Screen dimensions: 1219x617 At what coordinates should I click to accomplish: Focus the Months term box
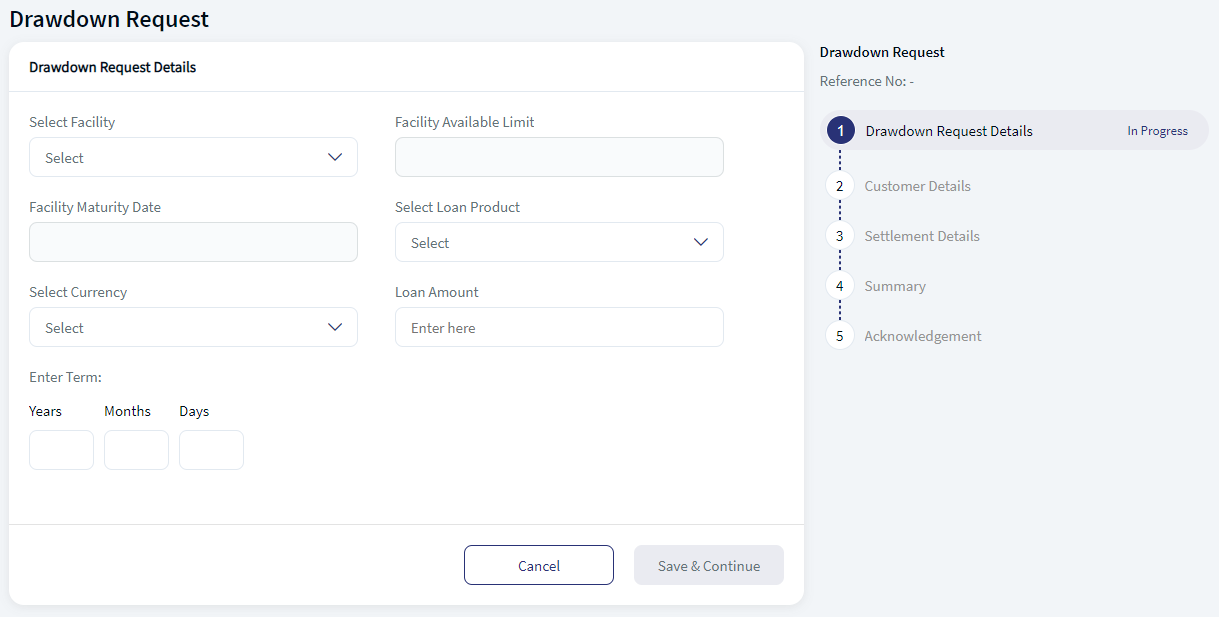pyautogui.click(x=136, y=450)
